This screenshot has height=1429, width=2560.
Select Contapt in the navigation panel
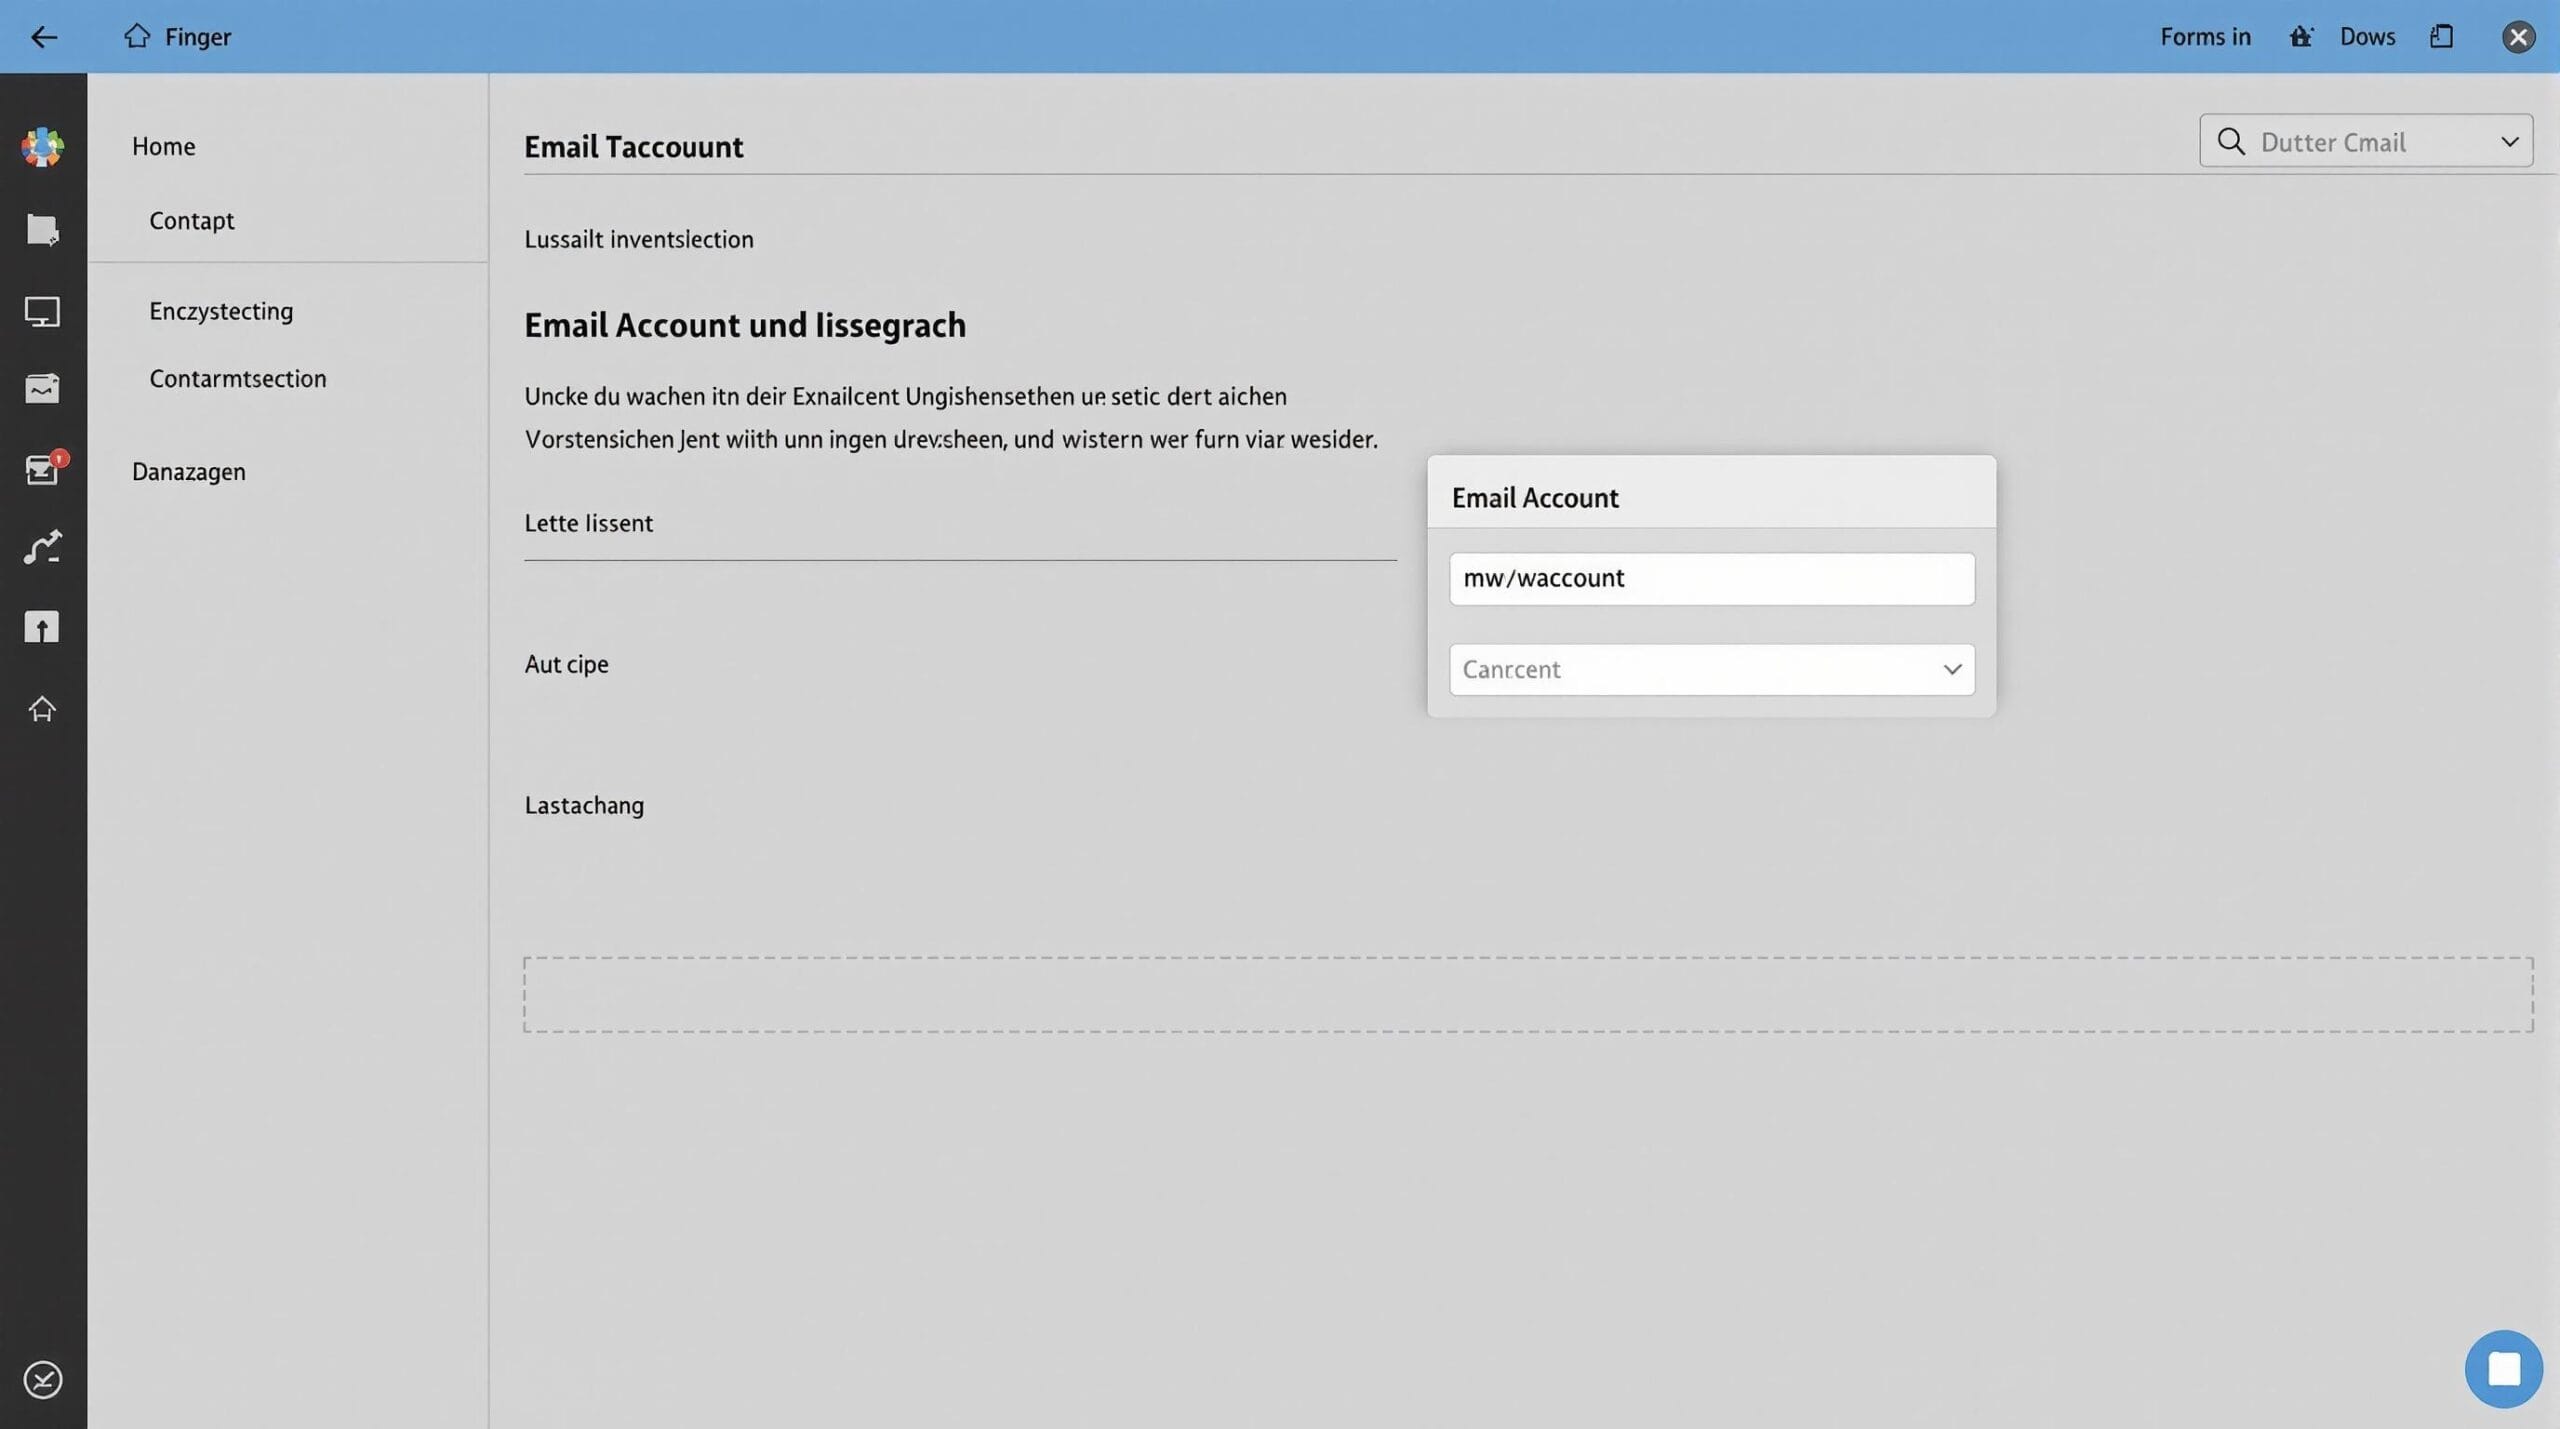[192, 220]
